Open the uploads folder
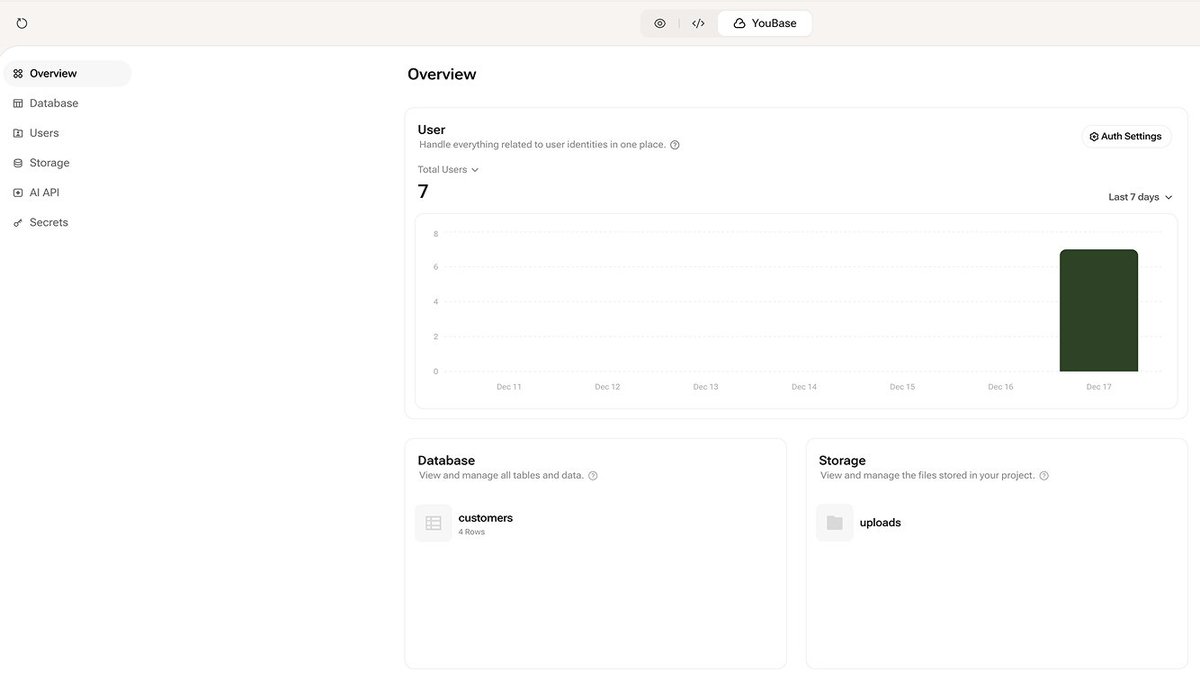The image size is (1200, 699). tap(880, 523)
